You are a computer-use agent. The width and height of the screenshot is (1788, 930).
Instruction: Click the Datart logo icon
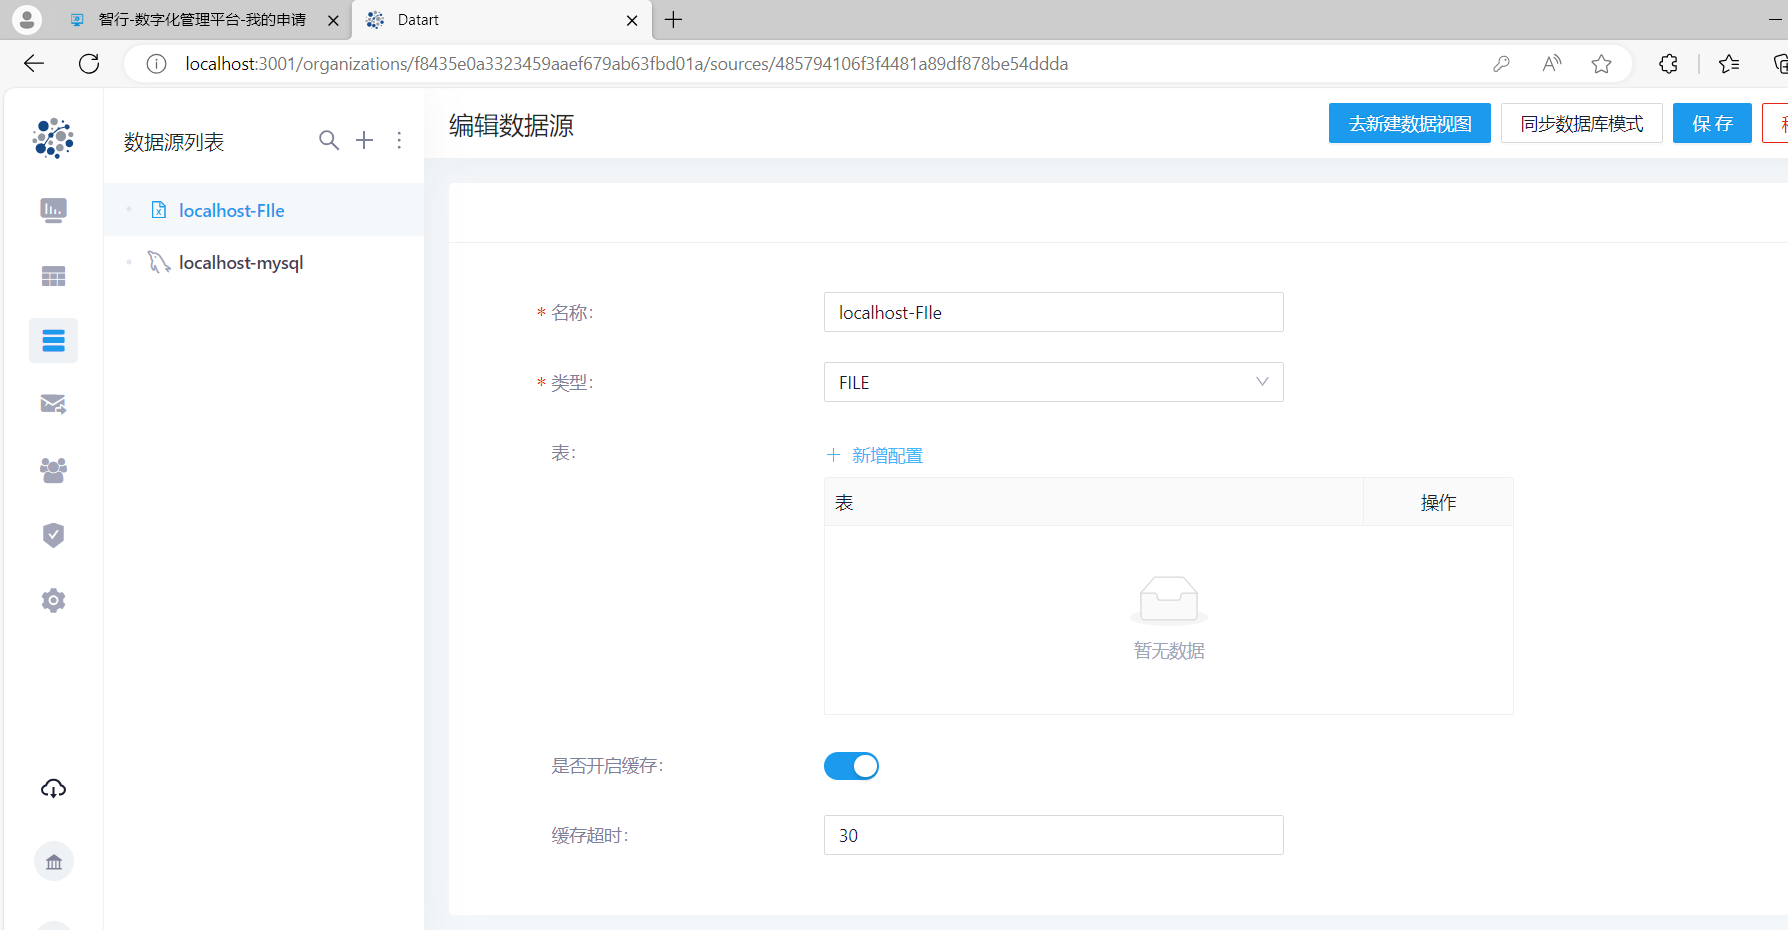point(53,138)
